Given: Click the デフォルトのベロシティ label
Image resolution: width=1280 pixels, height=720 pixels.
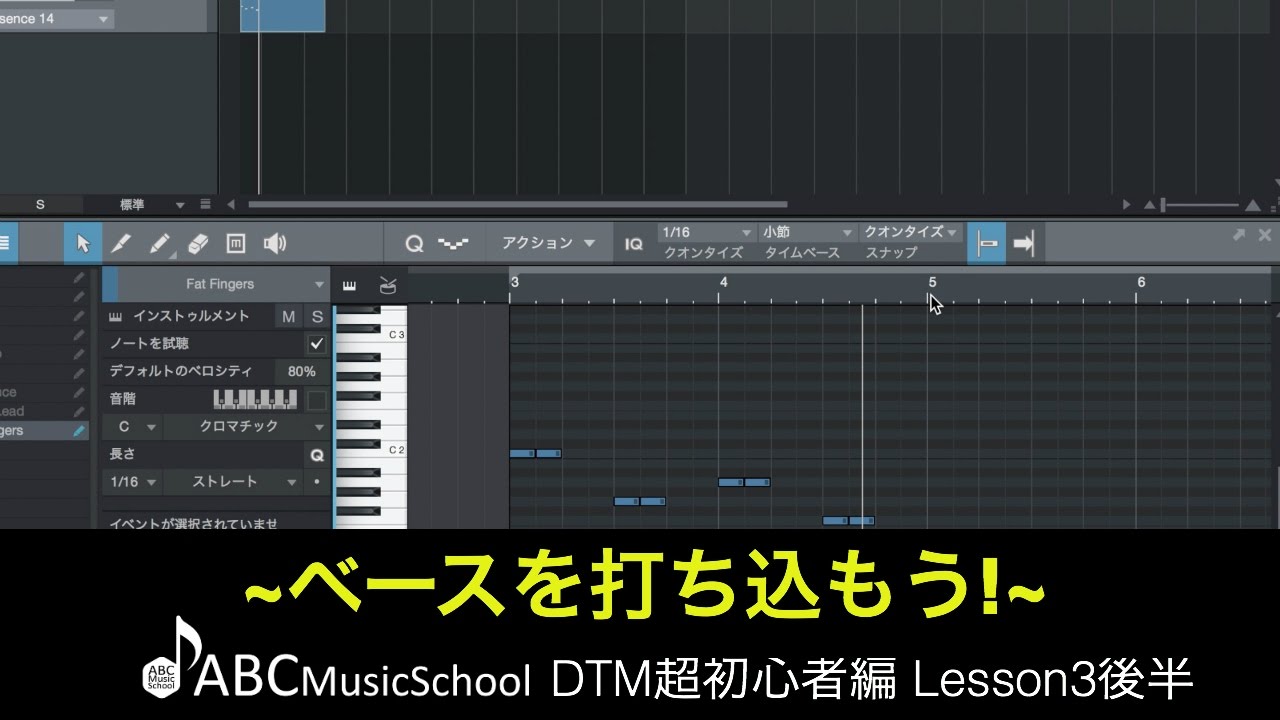Looking at the screenshot, I should pyautogui.click(x=180, y=371).
